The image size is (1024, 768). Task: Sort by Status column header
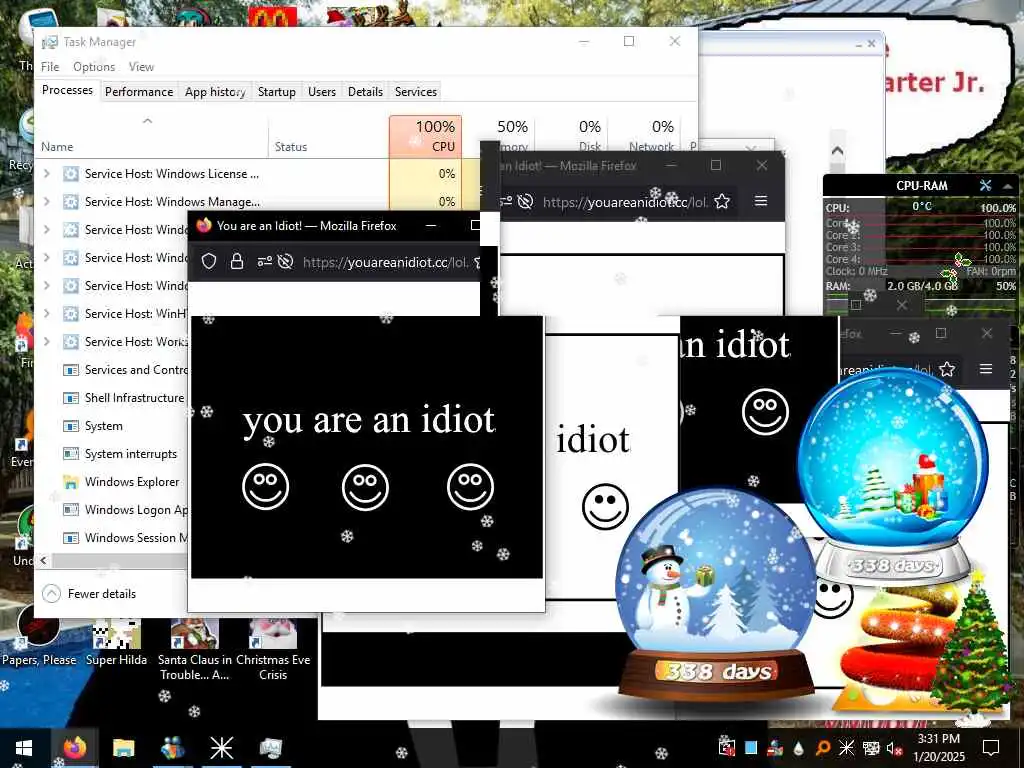click(x=328, y=136)
